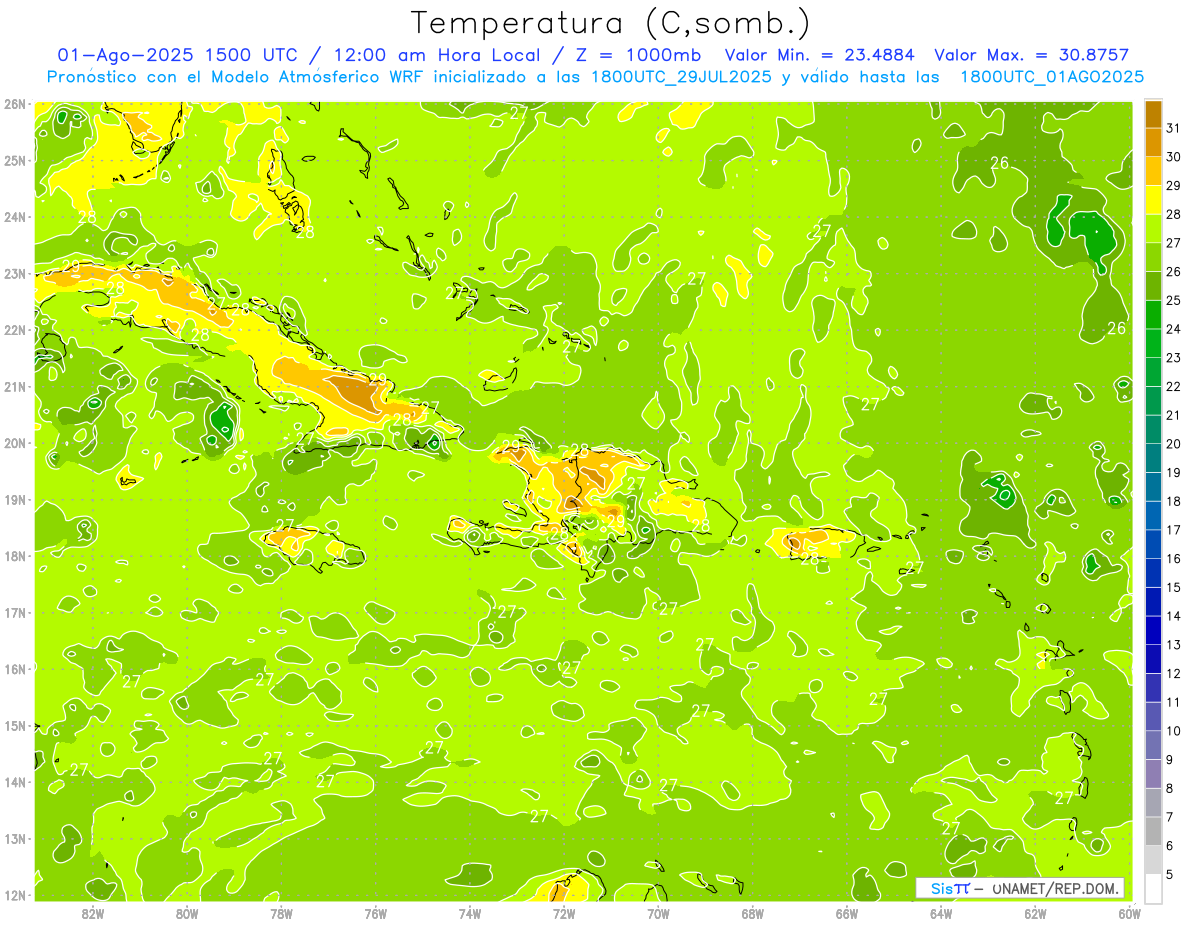Viewport: 1200px width, 927px height.
Task: Click the longitude axis label '82W'
Action: pyautogui.click(x=93, y=913)
